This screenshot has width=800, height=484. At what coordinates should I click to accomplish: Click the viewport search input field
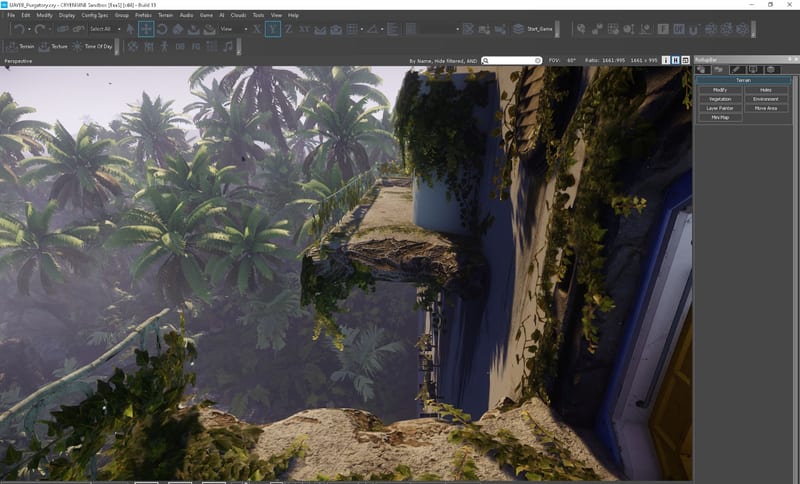click(511, 60)
